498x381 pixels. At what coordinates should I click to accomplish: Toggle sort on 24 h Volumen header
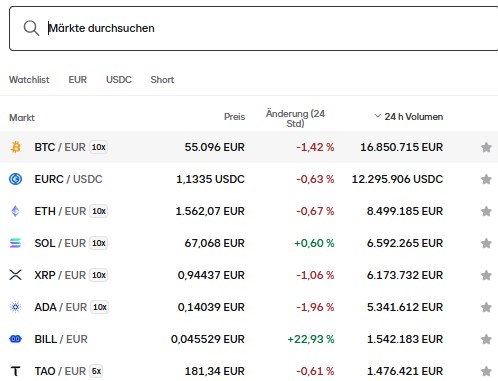click(x=414, y=117)
